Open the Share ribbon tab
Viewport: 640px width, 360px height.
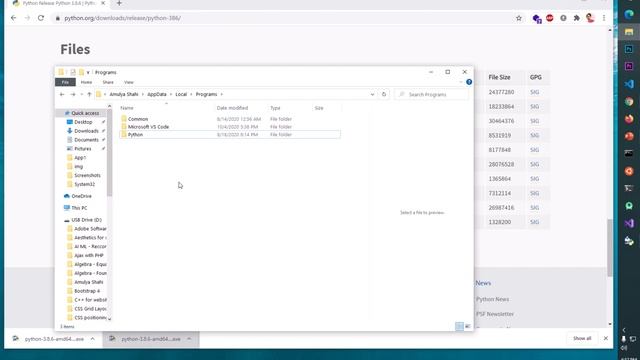point(108,82)
